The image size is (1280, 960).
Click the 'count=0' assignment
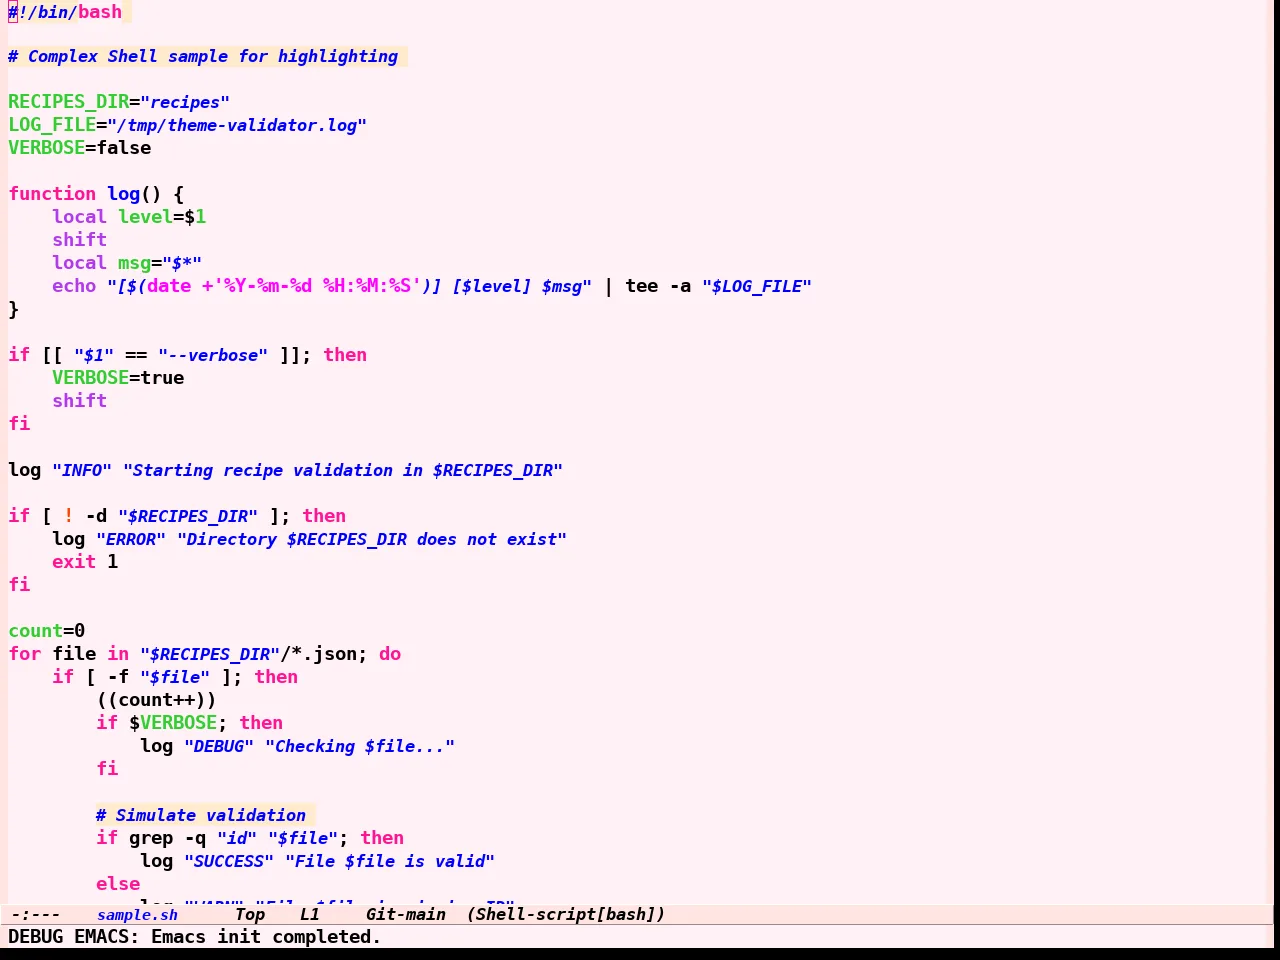tap(47, 631)
